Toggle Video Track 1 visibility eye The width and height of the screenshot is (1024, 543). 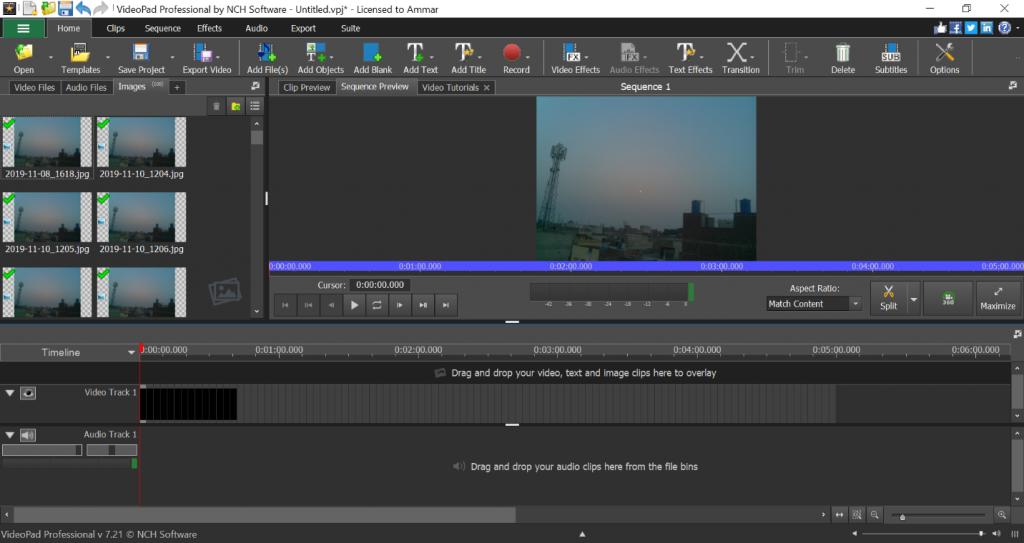pos(27,393)
